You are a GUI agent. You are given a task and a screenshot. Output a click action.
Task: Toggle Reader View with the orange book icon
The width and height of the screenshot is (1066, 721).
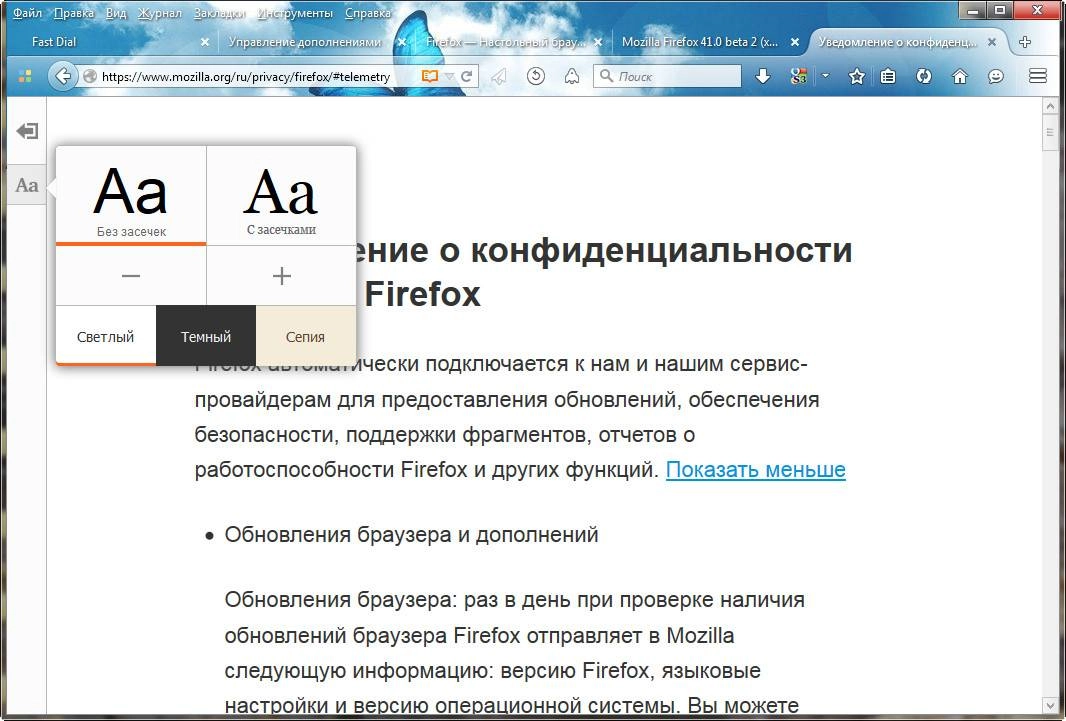429,76
